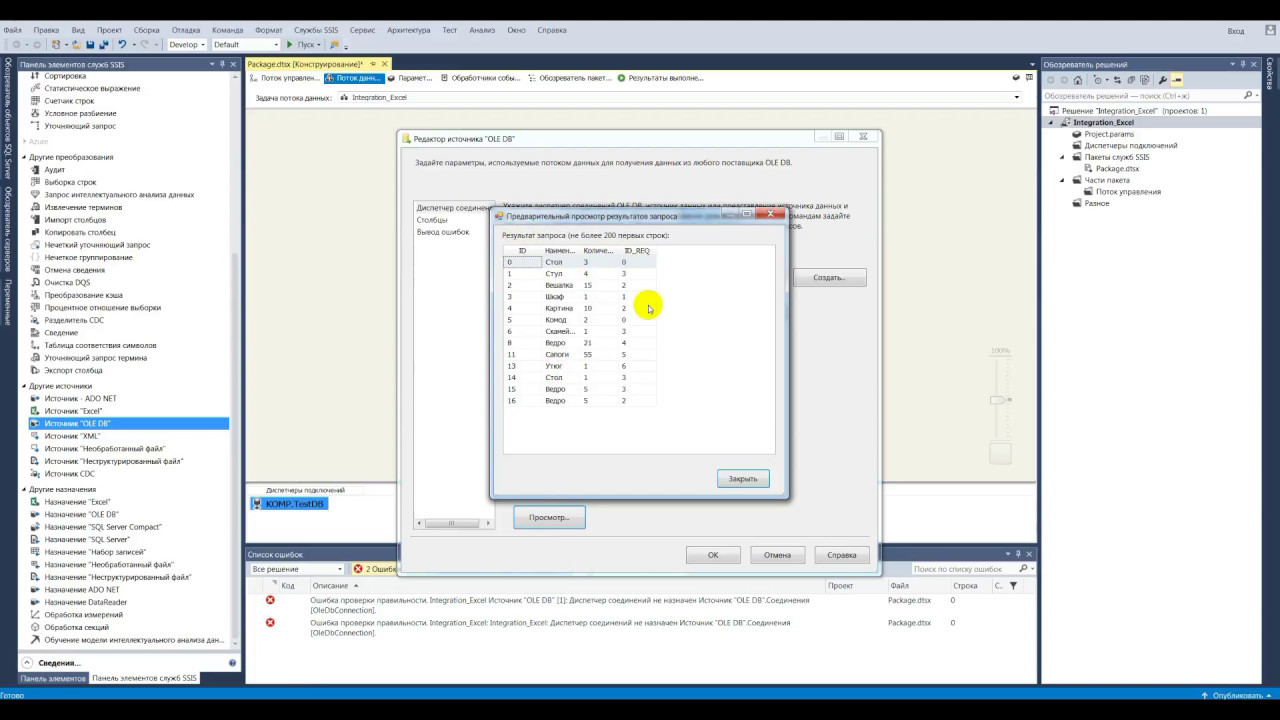The height and width of the screenshot is (720, 1280).
Task: Collapse Другие назначения toolbox group
Action: [24, 490]
